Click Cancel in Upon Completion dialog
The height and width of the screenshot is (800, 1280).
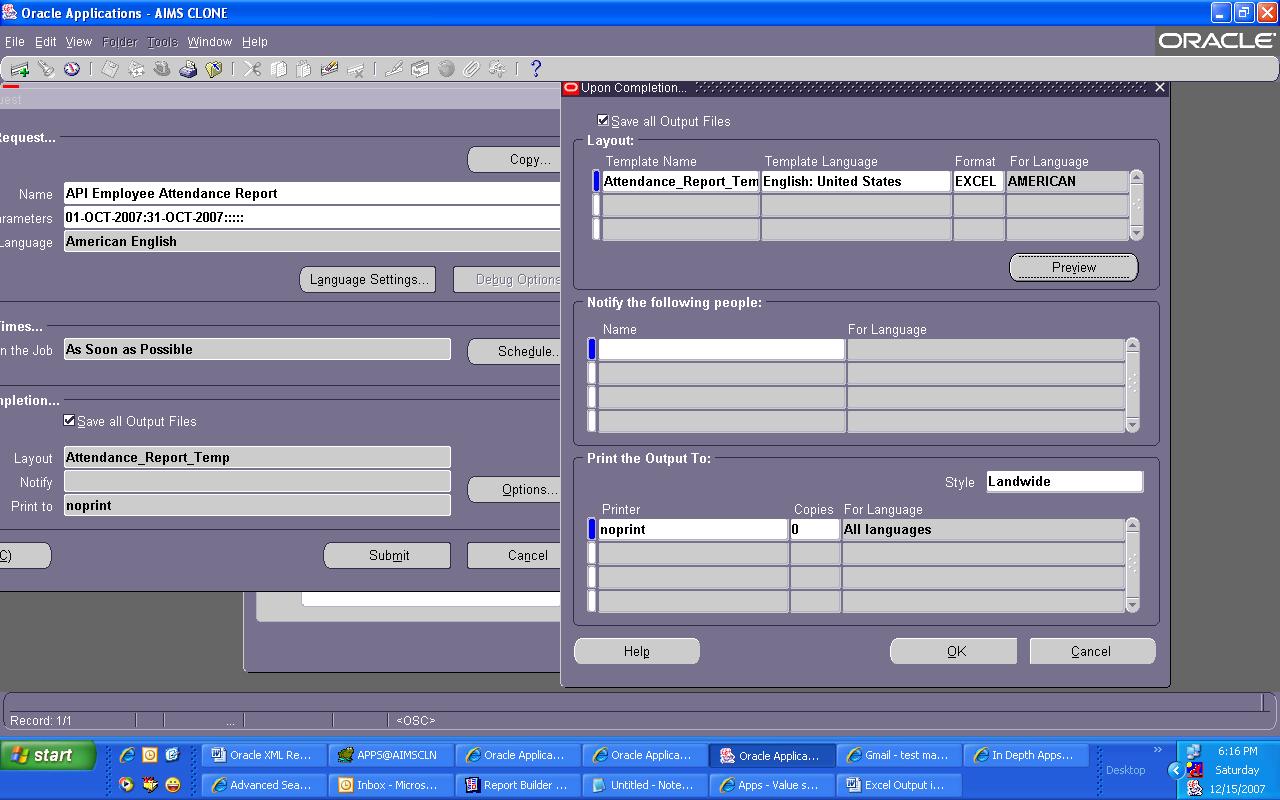pyautogui.click(x=1092, y=651)
